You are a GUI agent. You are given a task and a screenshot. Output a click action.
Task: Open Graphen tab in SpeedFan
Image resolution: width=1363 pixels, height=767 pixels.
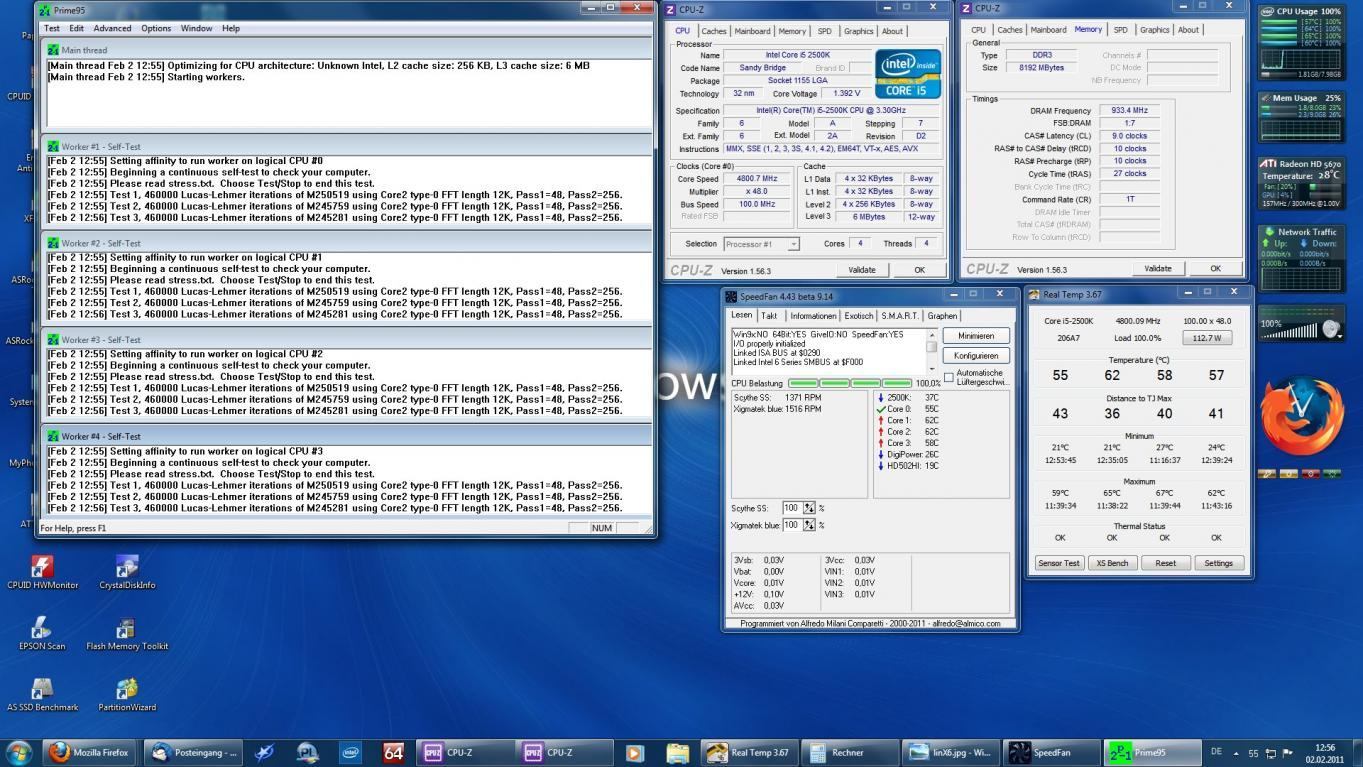point(942,316)
